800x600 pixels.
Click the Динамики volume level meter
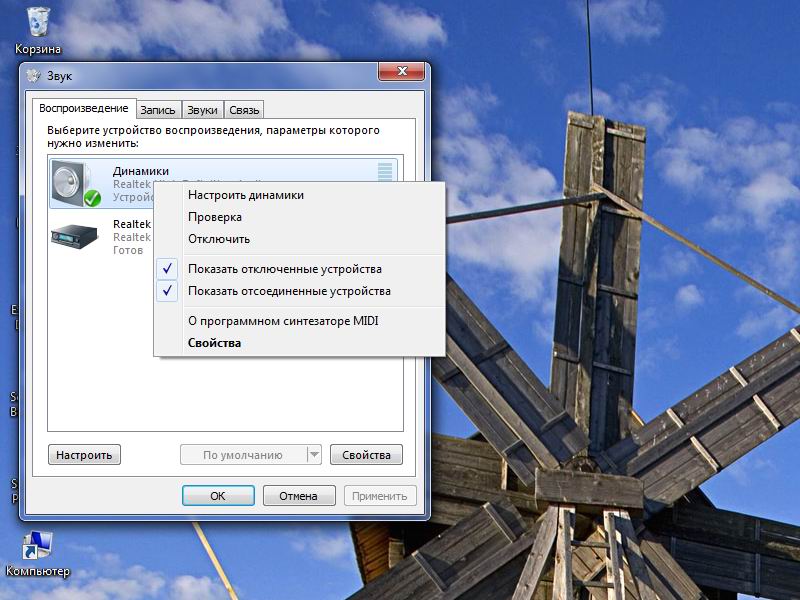point(385,171)
